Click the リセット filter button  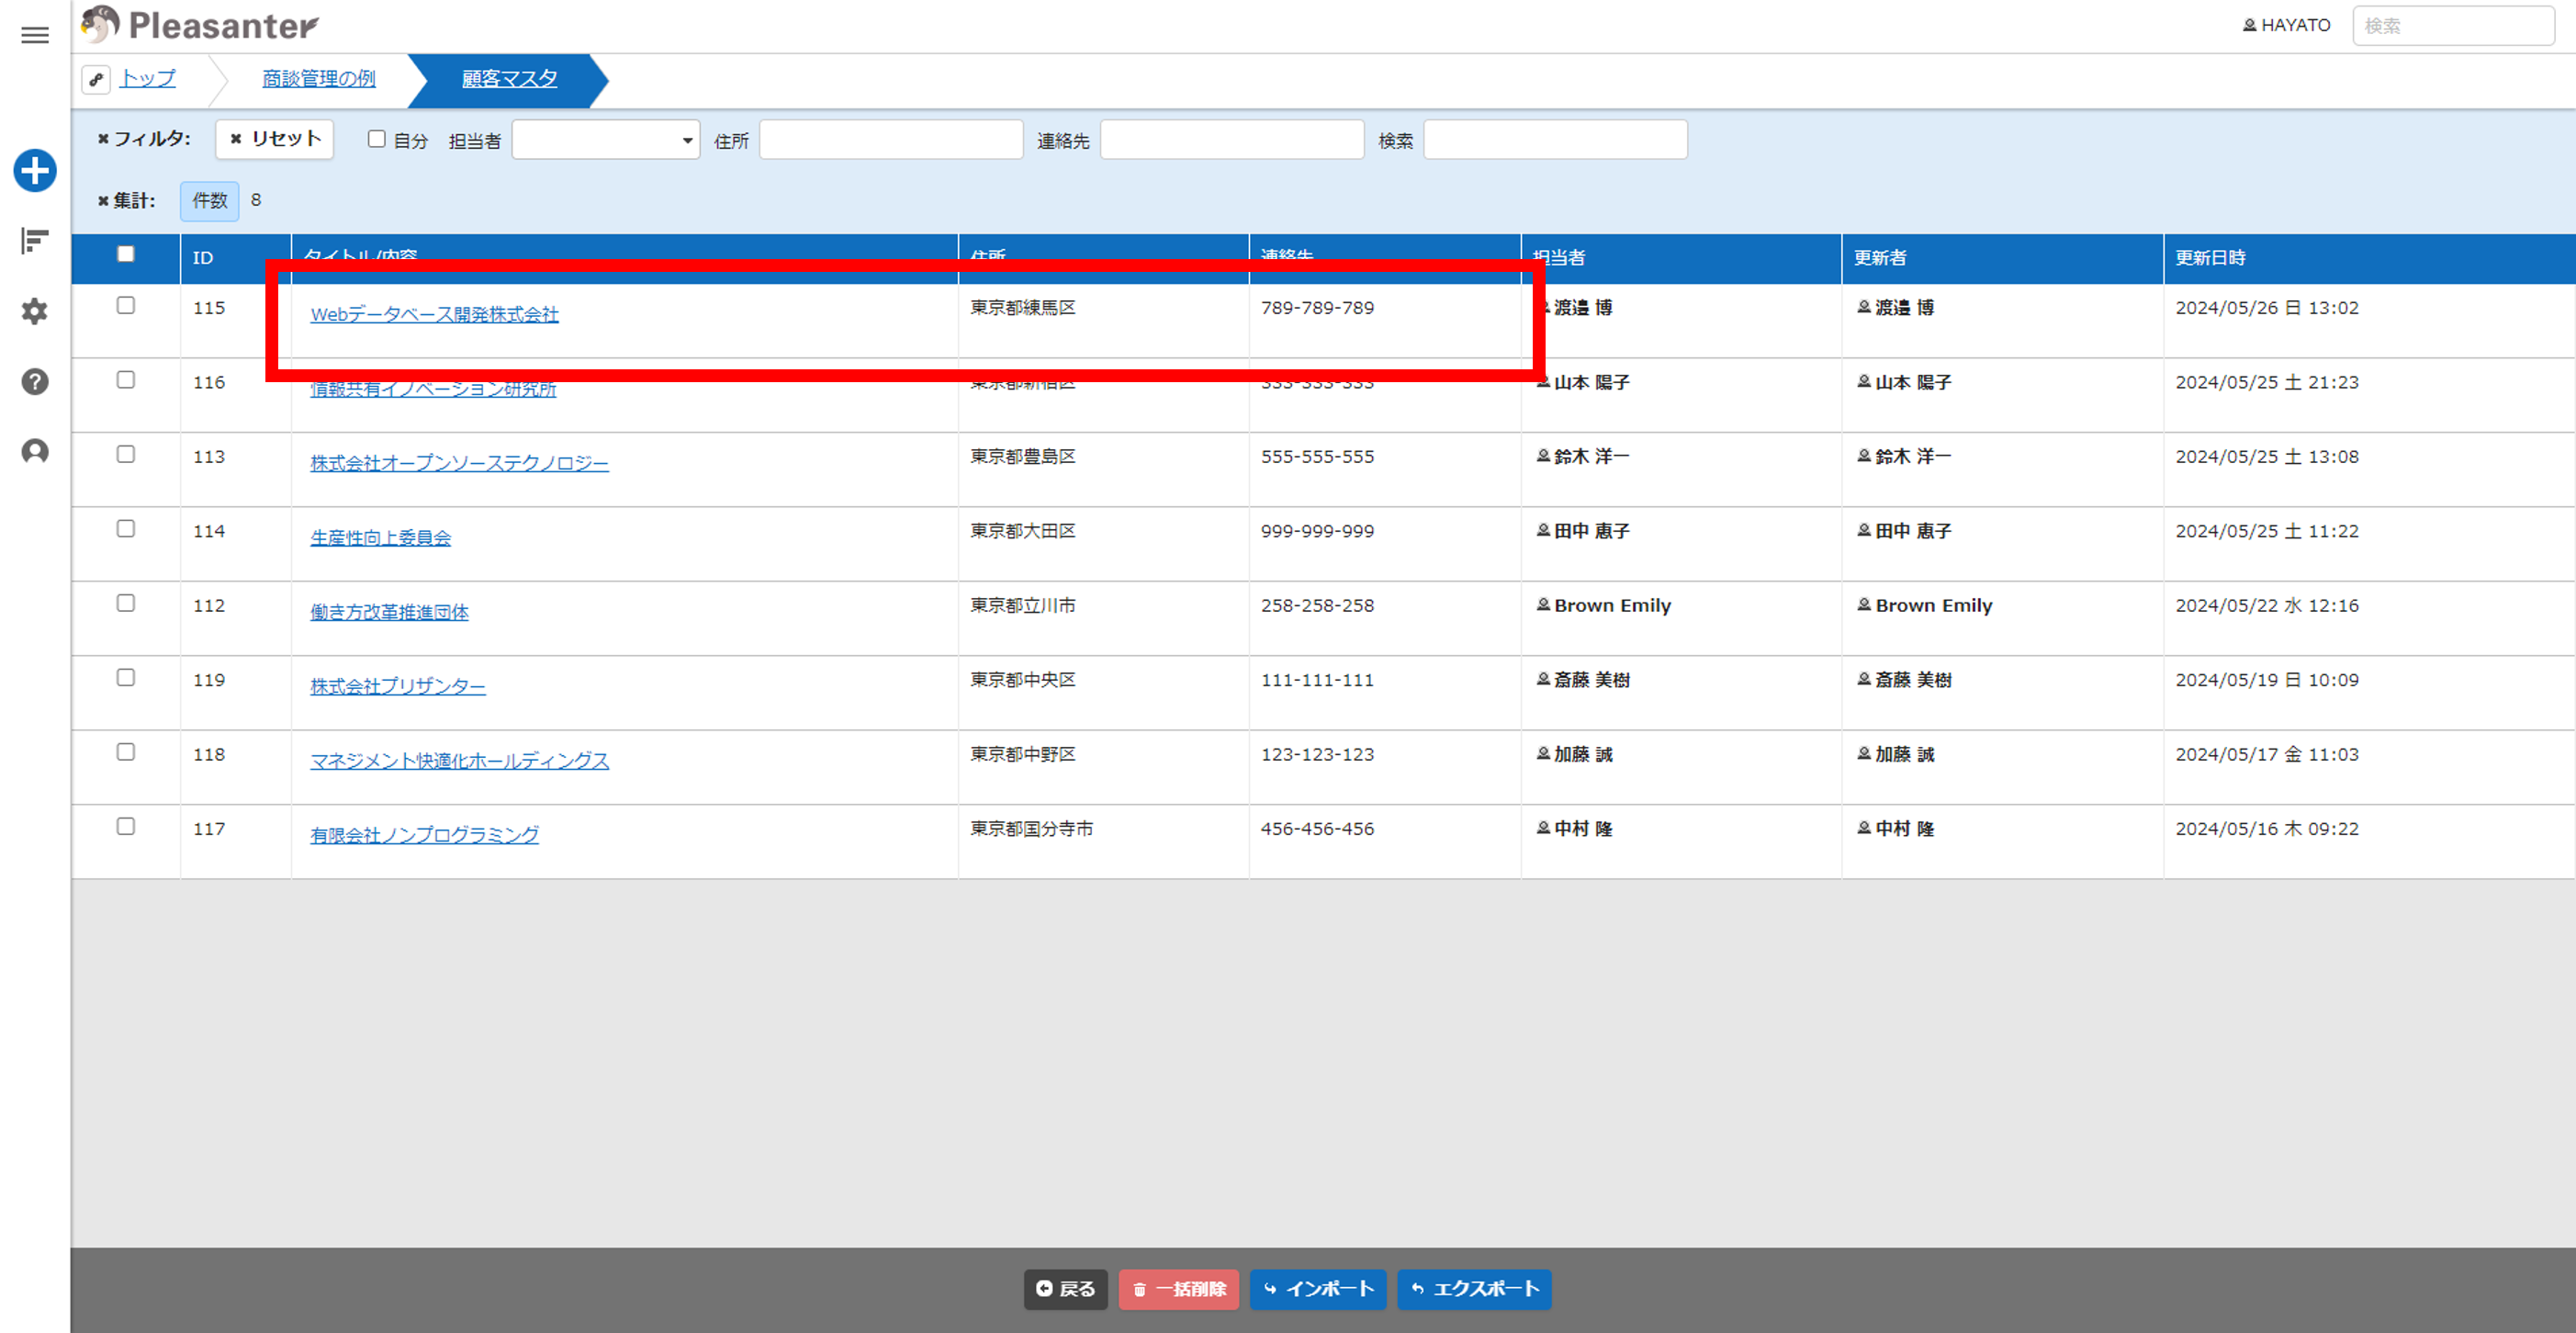click(x=275, y=139)
